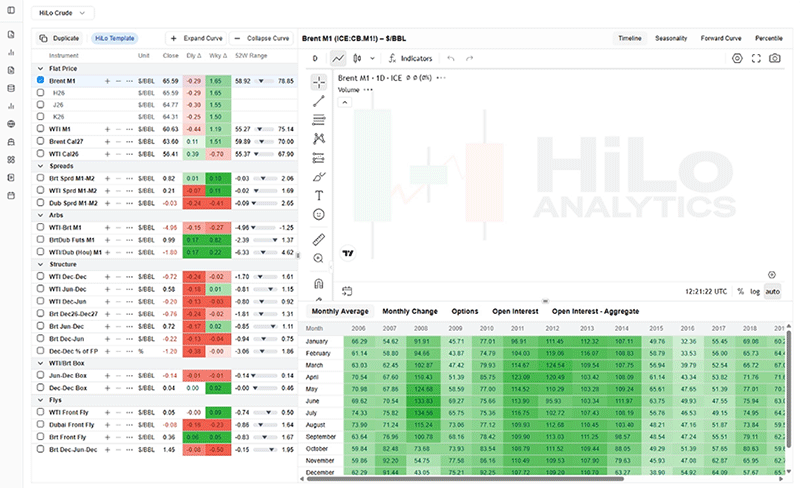Redo last chart action

[x=469, y=58]
